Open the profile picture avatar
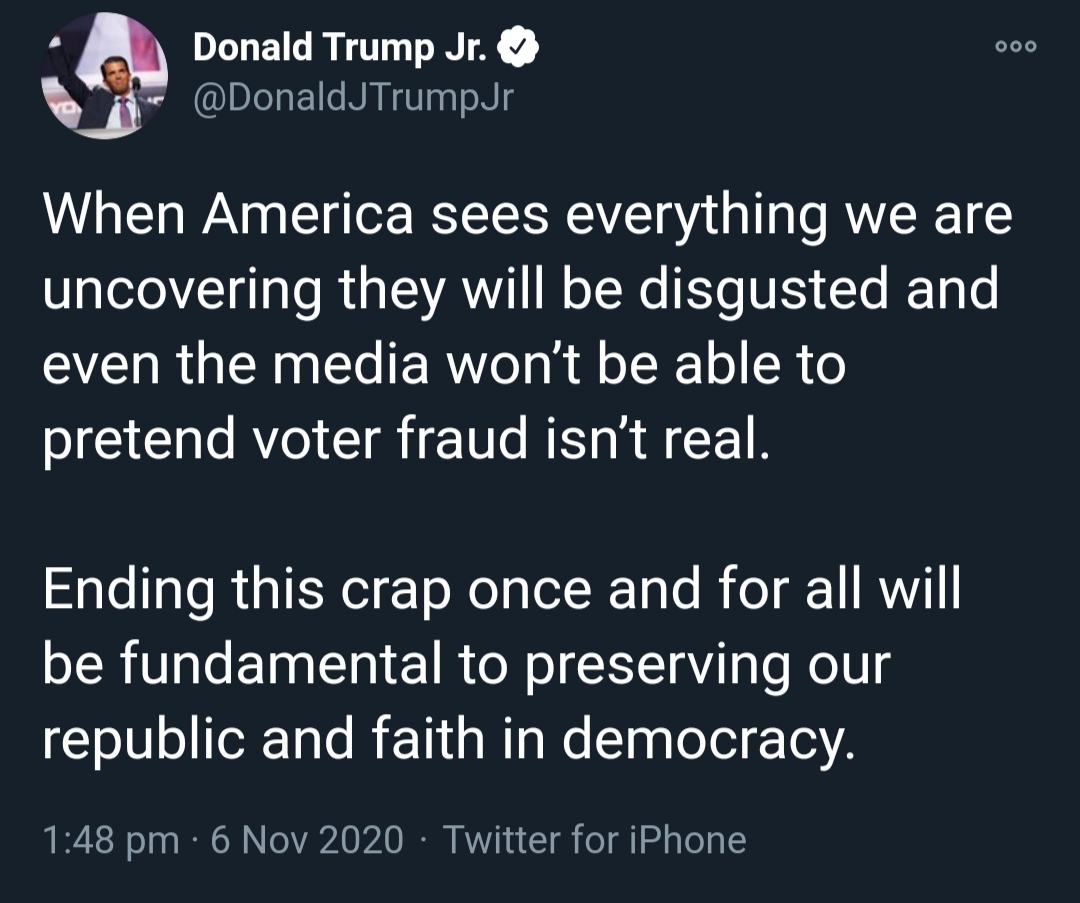 [104, 76]
